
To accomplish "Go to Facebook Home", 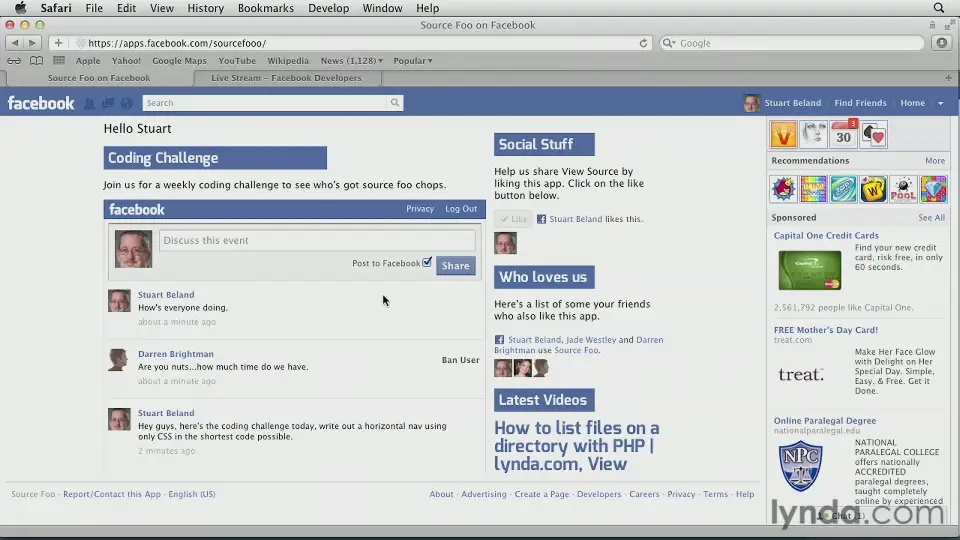I will click(912, 103).
